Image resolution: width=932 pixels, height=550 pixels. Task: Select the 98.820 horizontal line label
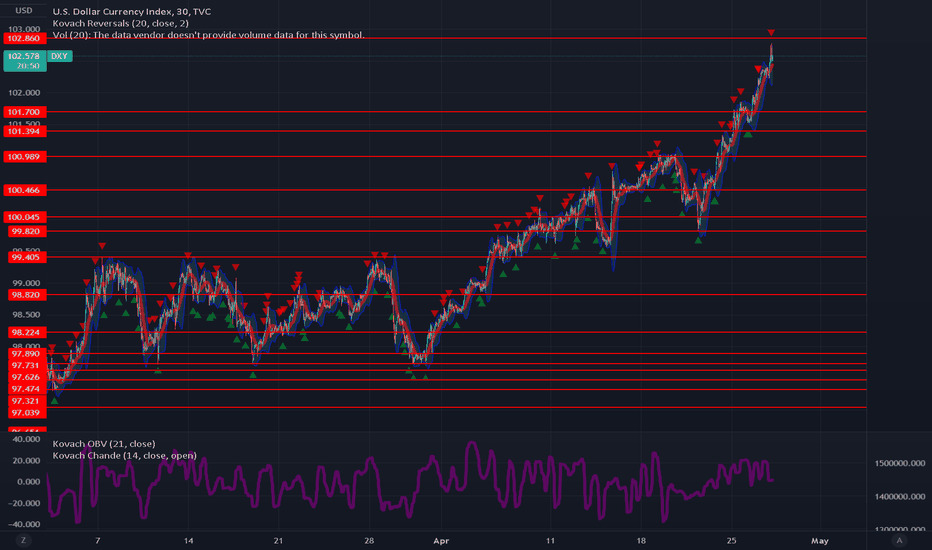(x=26, y=295)
